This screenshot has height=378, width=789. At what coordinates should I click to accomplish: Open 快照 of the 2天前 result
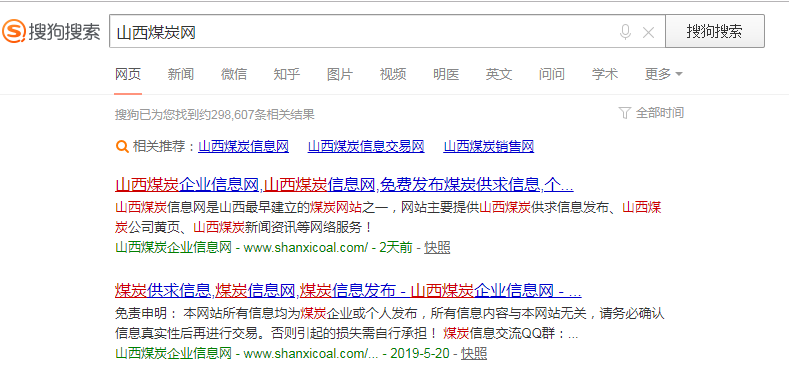[x=437, y=248]
